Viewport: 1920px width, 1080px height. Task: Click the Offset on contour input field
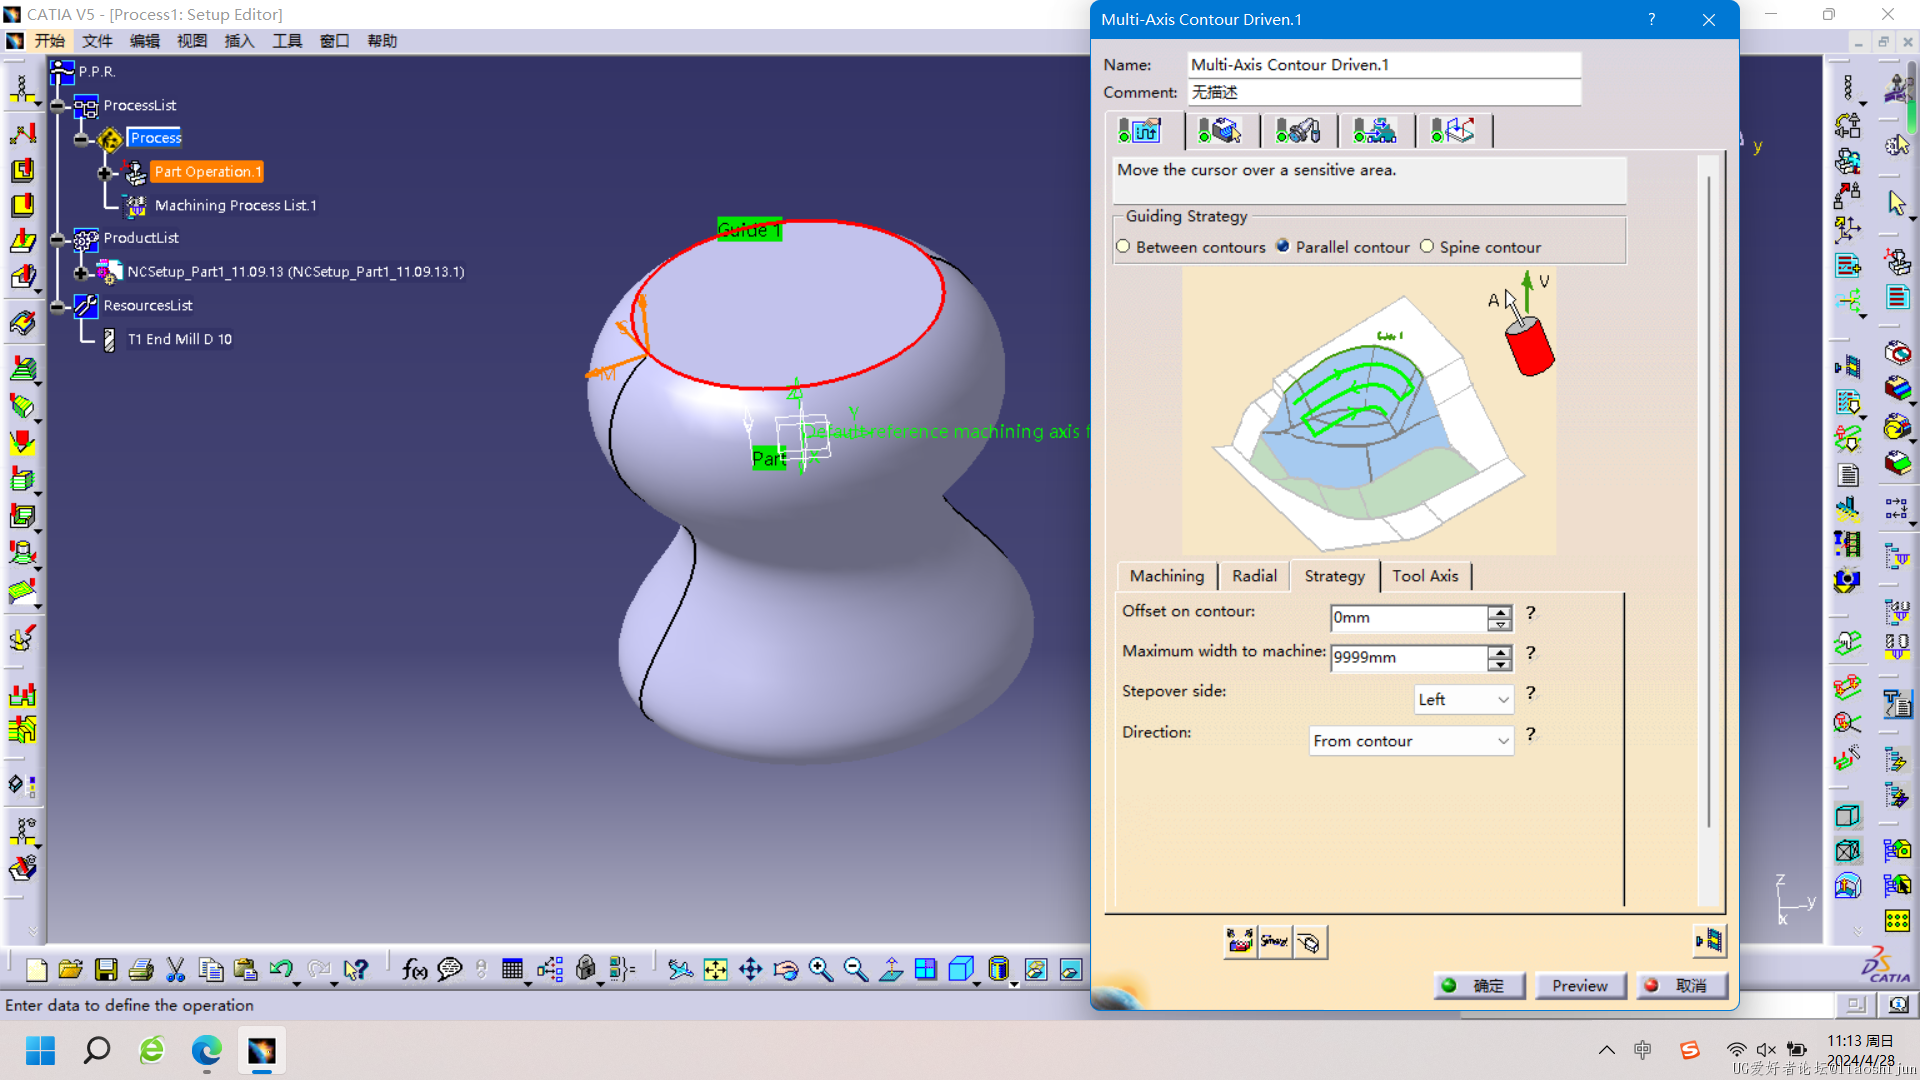[x=1408, y=618]
